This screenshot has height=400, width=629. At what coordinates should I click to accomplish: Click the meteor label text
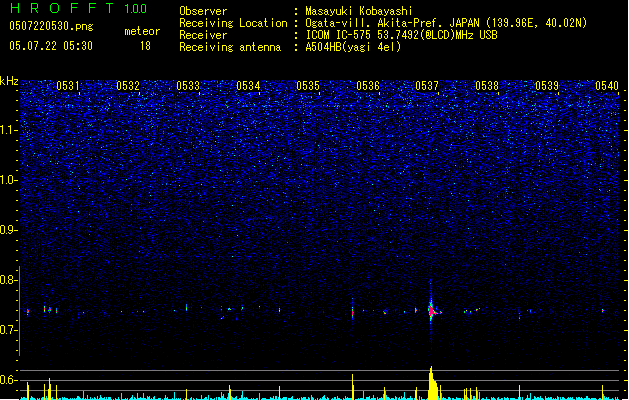[x=142, y=31]
